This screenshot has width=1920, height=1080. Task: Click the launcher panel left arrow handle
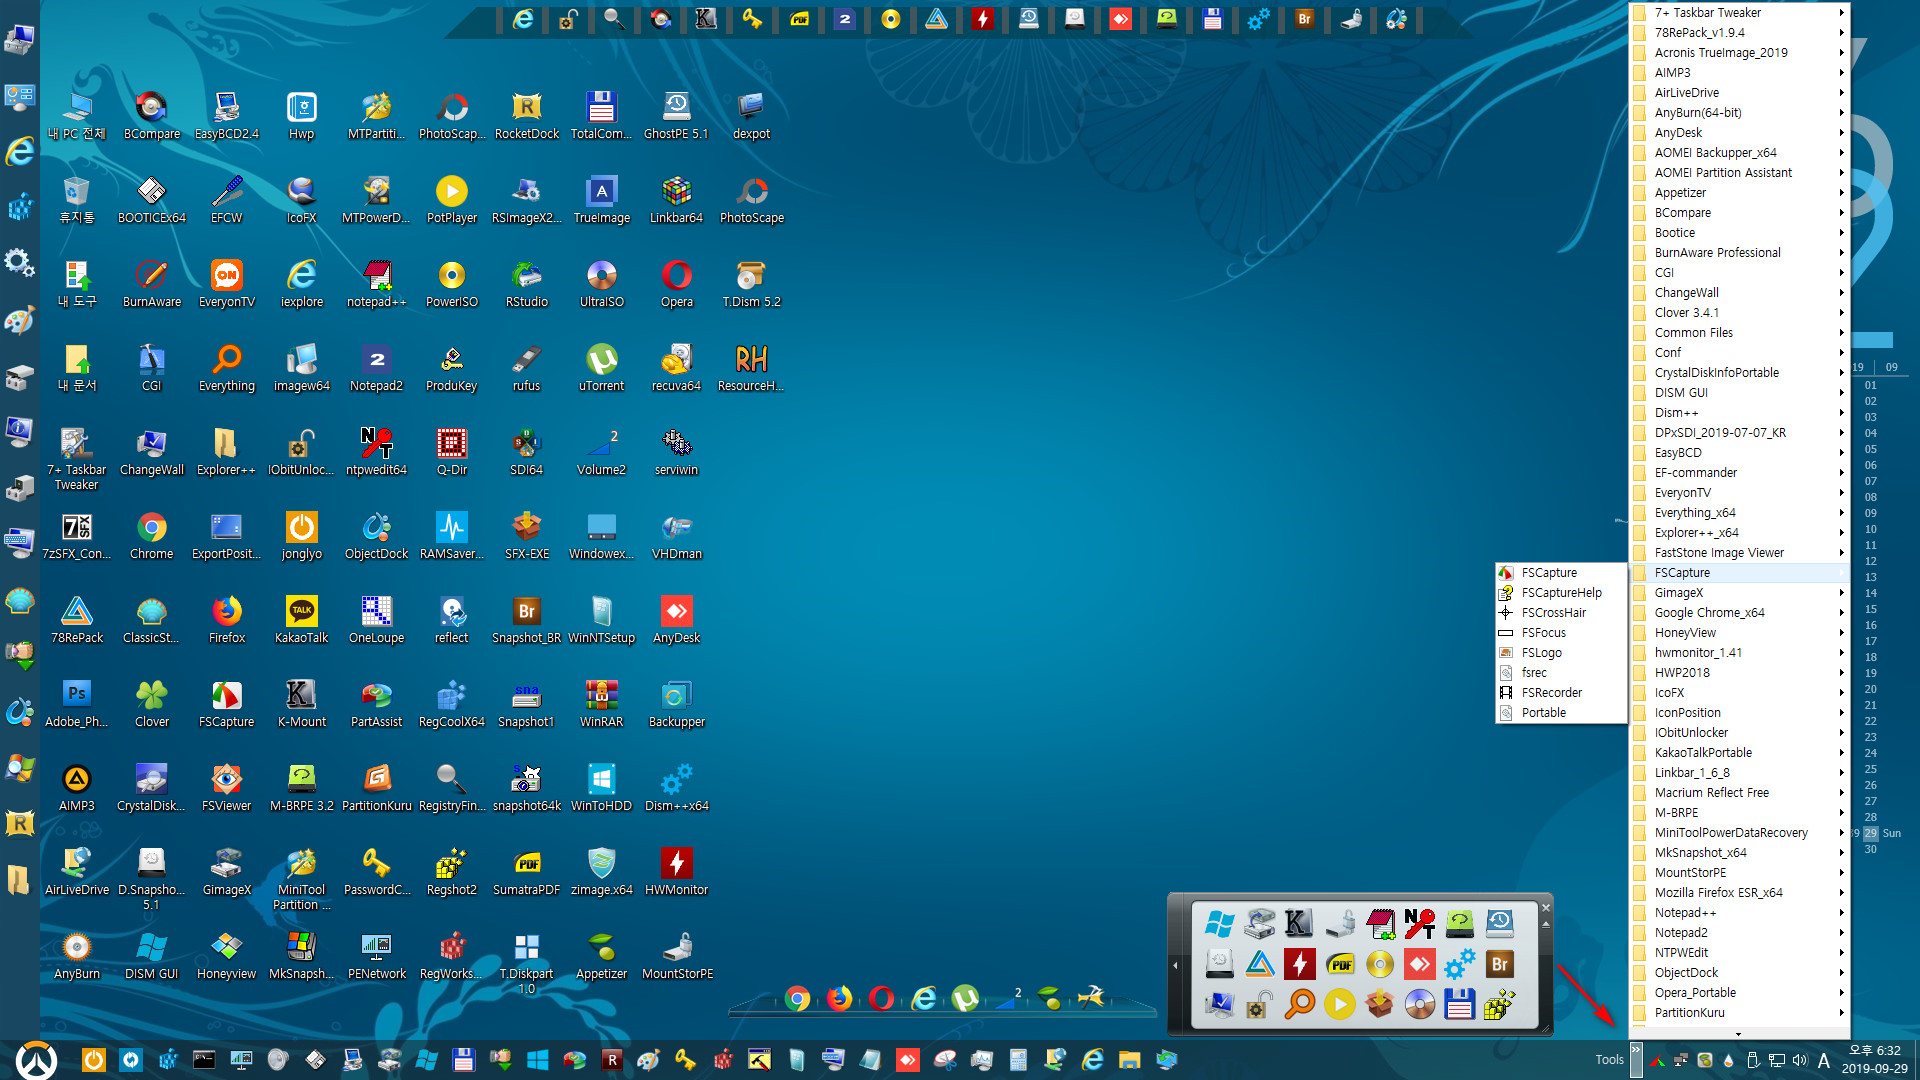pyautogui.click(x=1176, y=965)
